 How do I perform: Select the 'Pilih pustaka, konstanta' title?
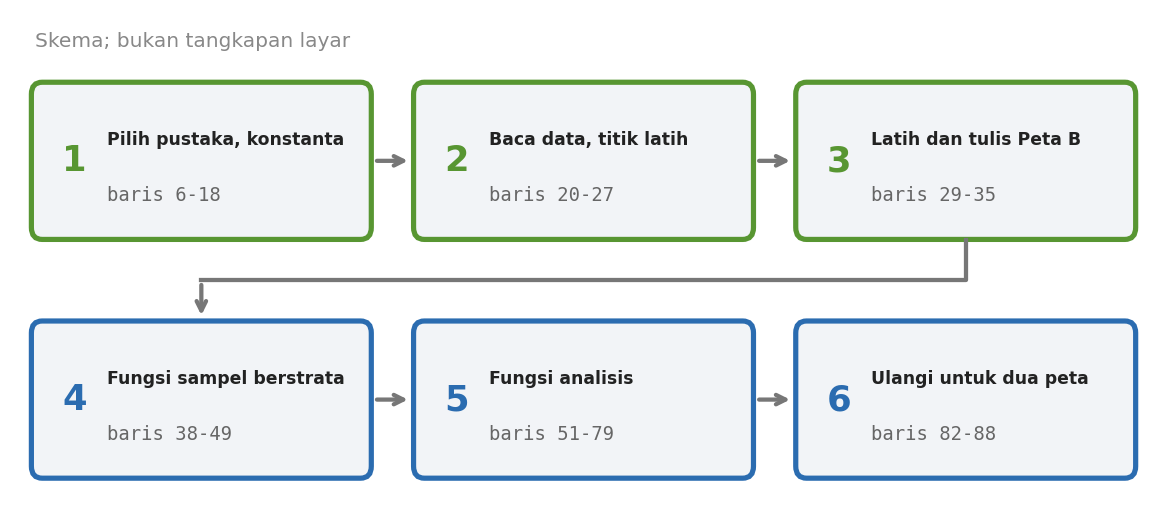[226, 140]
